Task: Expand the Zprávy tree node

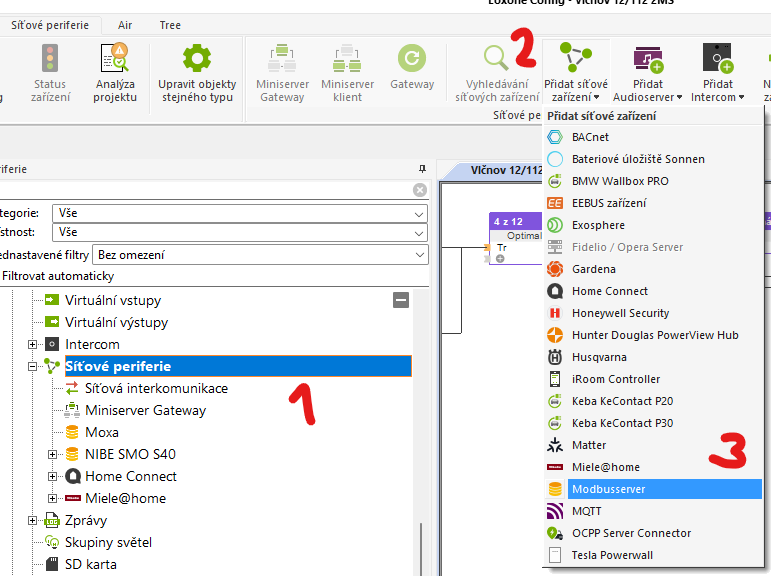Action: [x=32, y=520]
